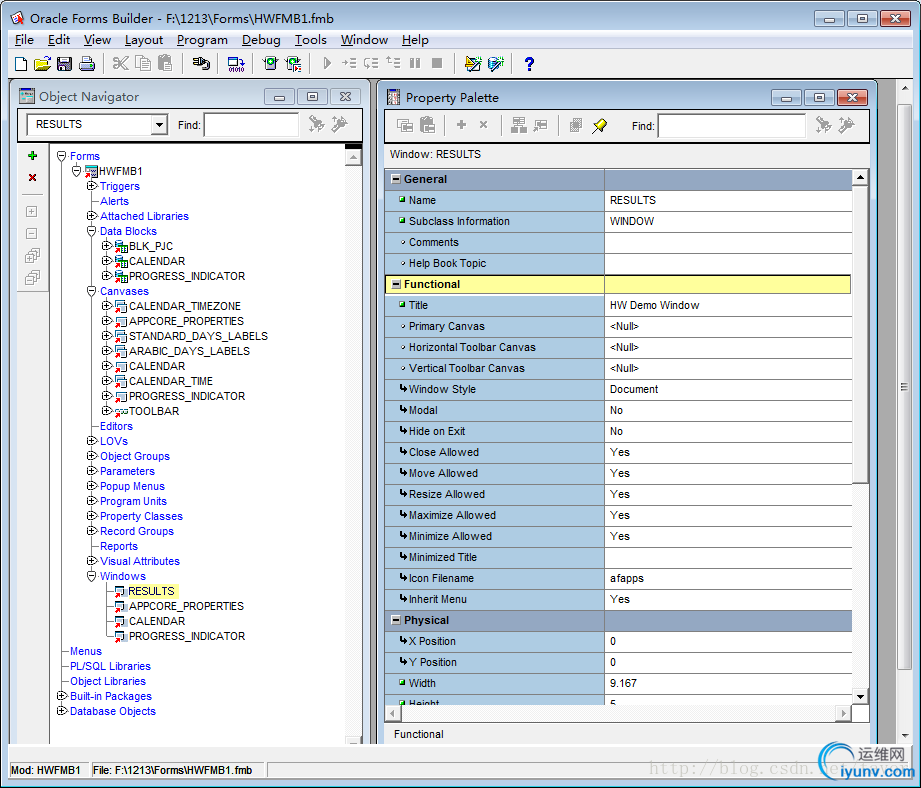Screen dimensions: 921x788
Task: Click the Run Form Debug icon
Action: pyautogui.click(x=293, y=63)
